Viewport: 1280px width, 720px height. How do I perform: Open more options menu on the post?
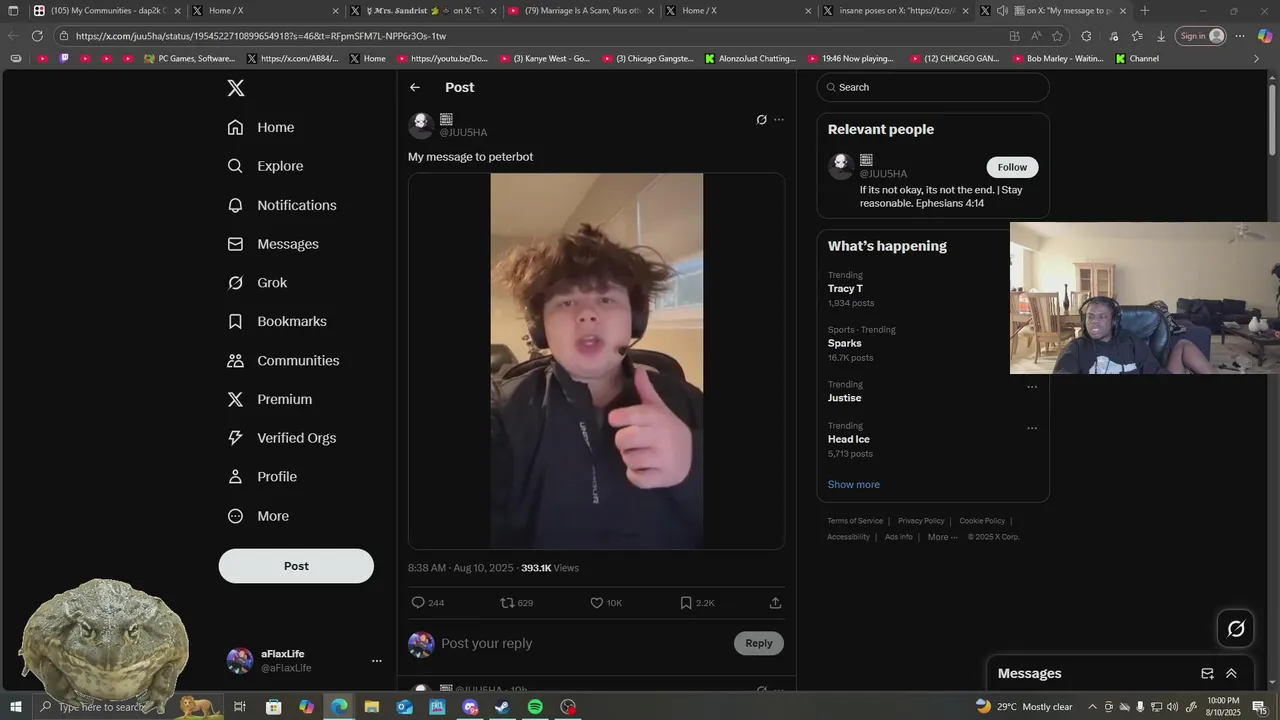tap(779, 120)
